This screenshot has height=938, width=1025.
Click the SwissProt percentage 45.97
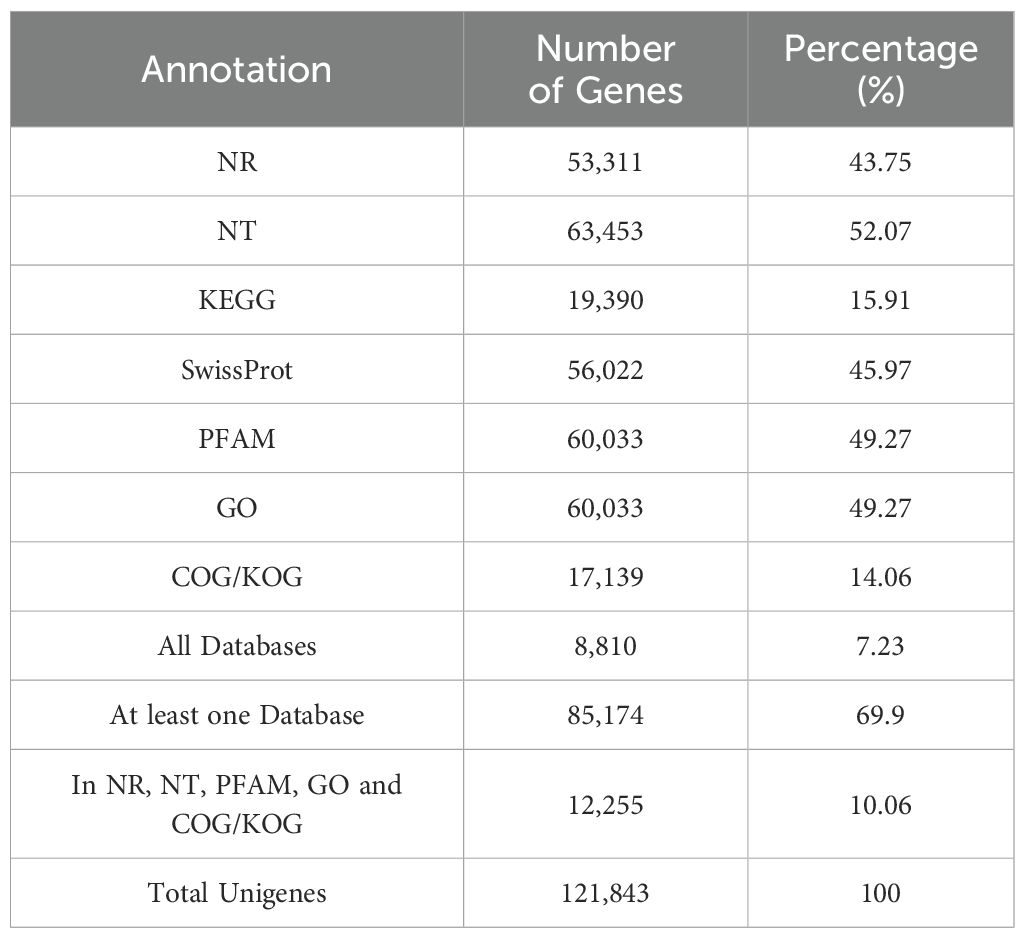[880, 370]
